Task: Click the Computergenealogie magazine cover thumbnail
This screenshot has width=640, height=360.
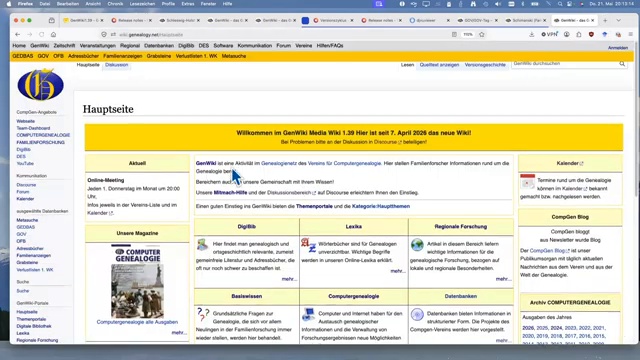Action: [137, 282]
